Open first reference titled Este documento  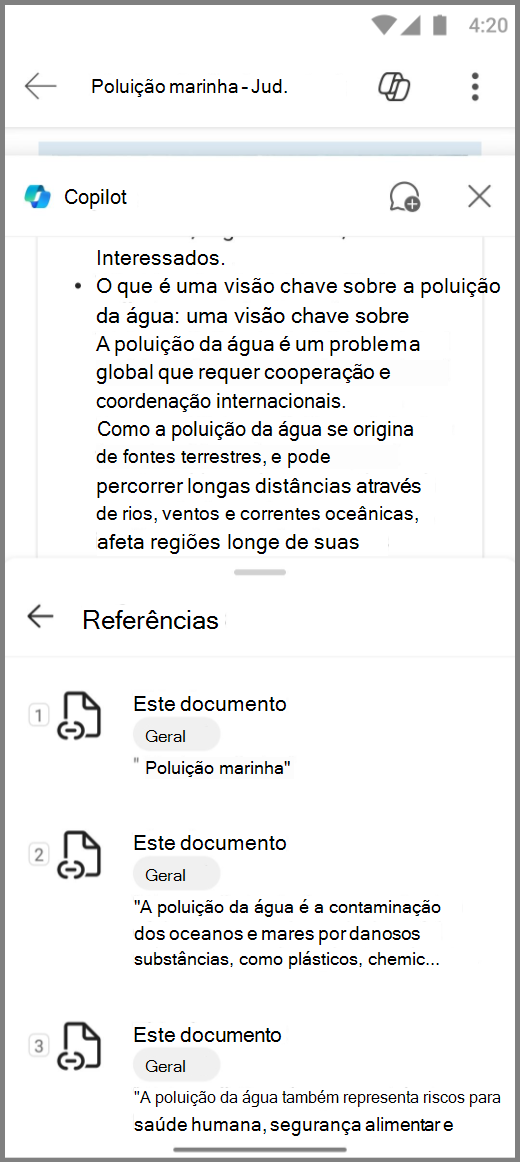click(210, 703)
